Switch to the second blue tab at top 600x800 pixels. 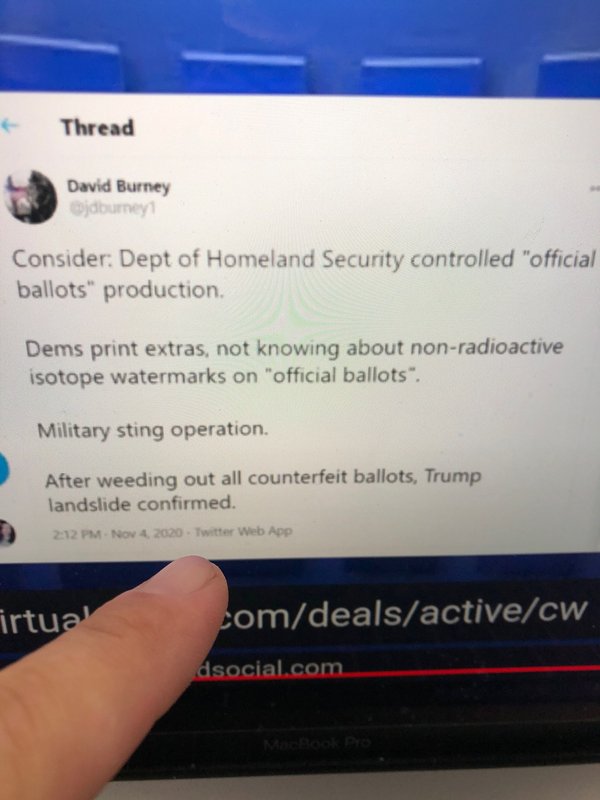(x=244, y=72)
